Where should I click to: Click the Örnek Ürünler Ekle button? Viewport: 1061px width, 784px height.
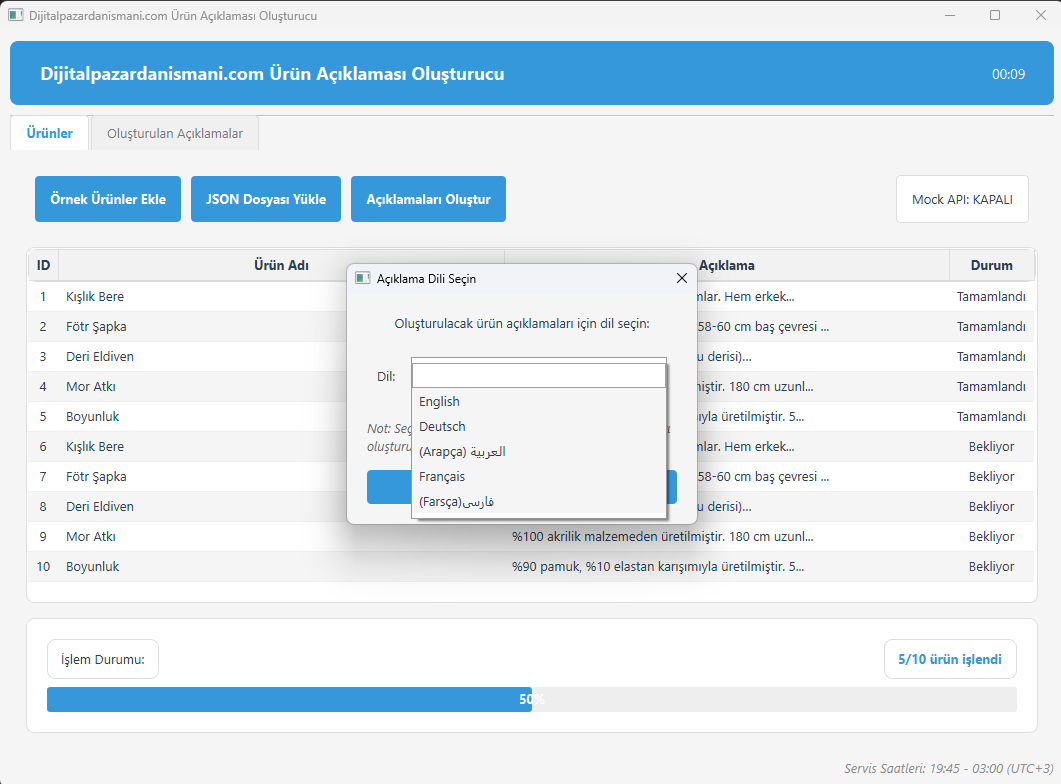pyautogui.click(x=108, y=199)
